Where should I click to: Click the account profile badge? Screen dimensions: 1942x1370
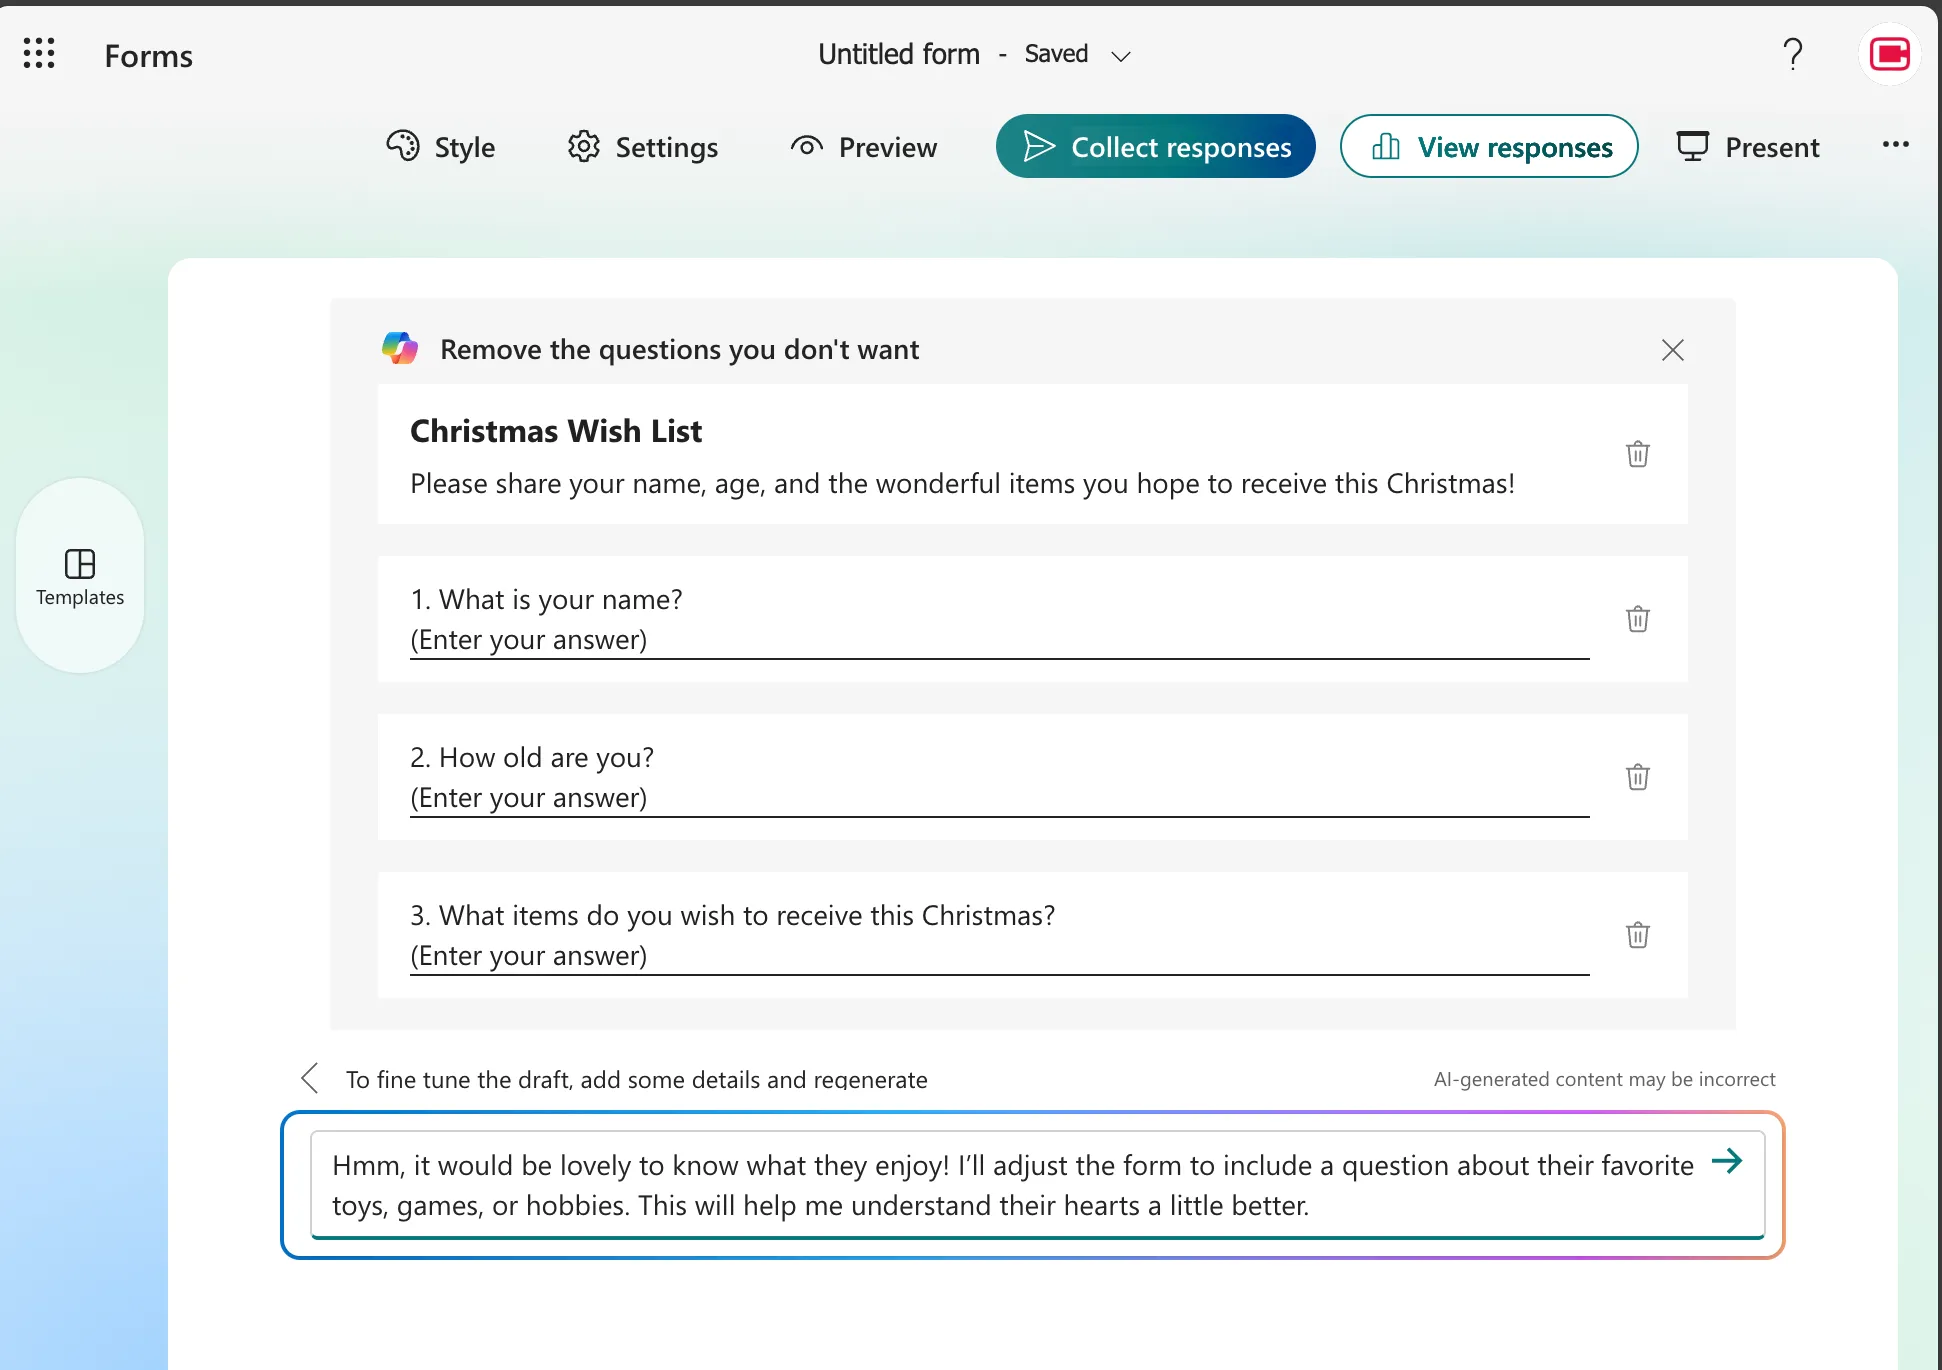1889,53
